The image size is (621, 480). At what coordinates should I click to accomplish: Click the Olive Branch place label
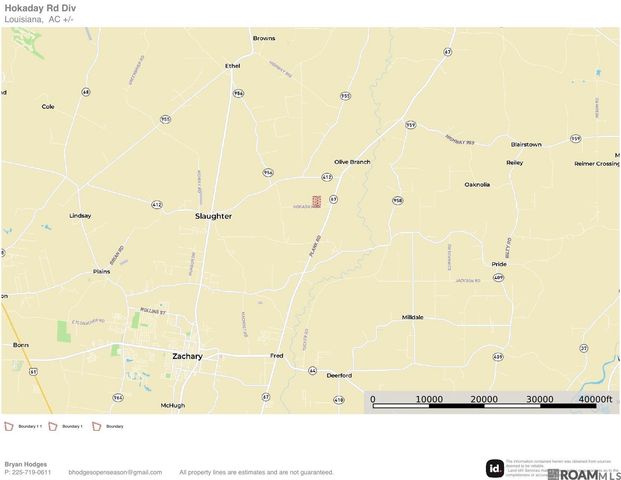pyautogui.click(x=352, y=162)
